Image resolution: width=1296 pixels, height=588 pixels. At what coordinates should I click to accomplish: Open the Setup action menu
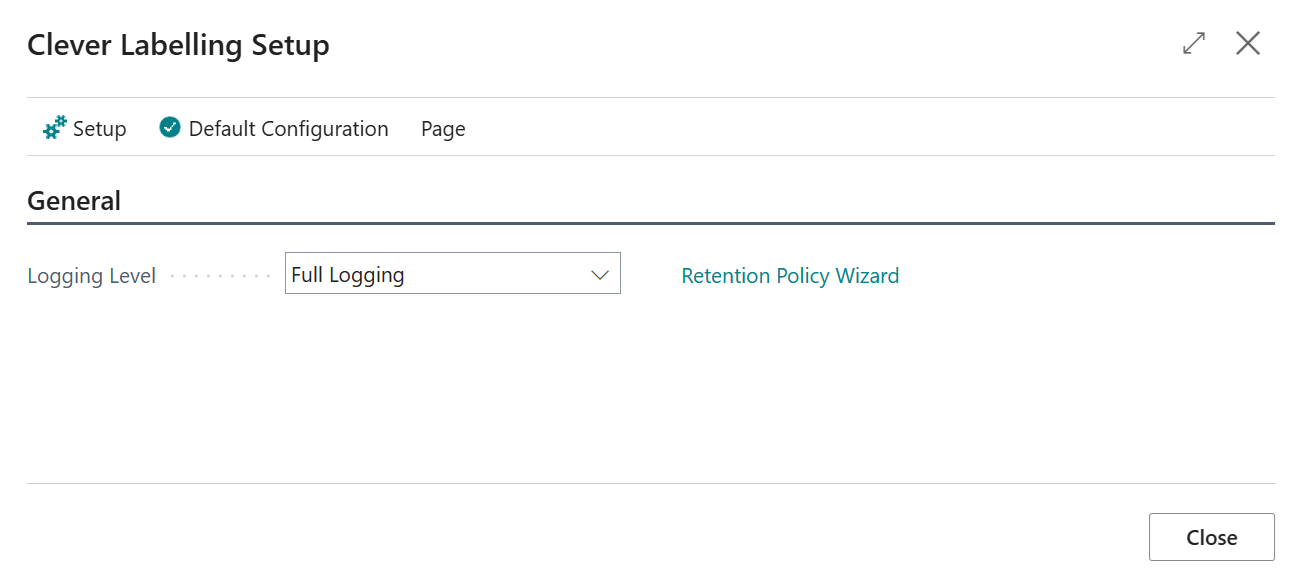(x=85, y=129)
